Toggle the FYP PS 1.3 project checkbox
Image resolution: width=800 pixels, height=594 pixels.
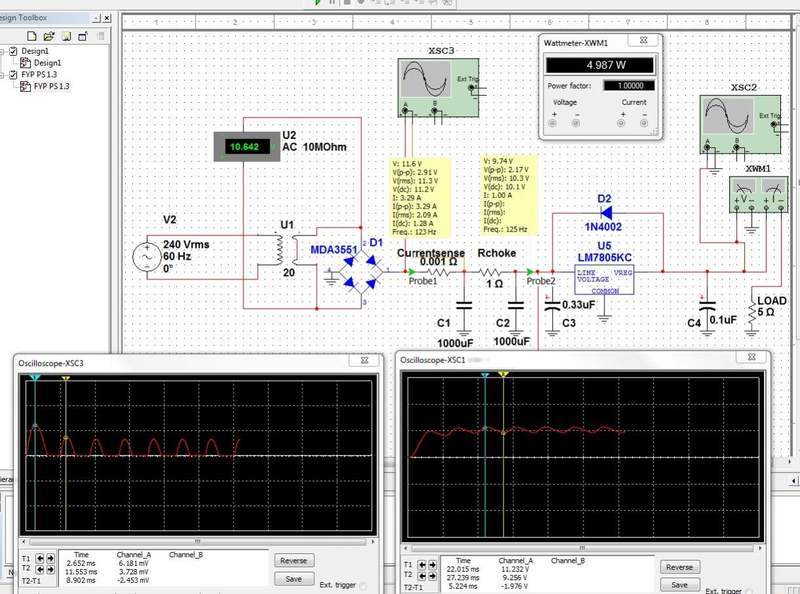[x=13, y=74]
